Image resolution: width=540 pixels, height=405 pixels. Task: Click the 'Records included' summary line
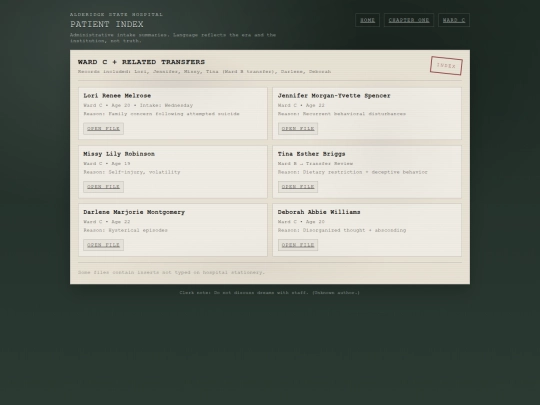(x=205, y=72)
